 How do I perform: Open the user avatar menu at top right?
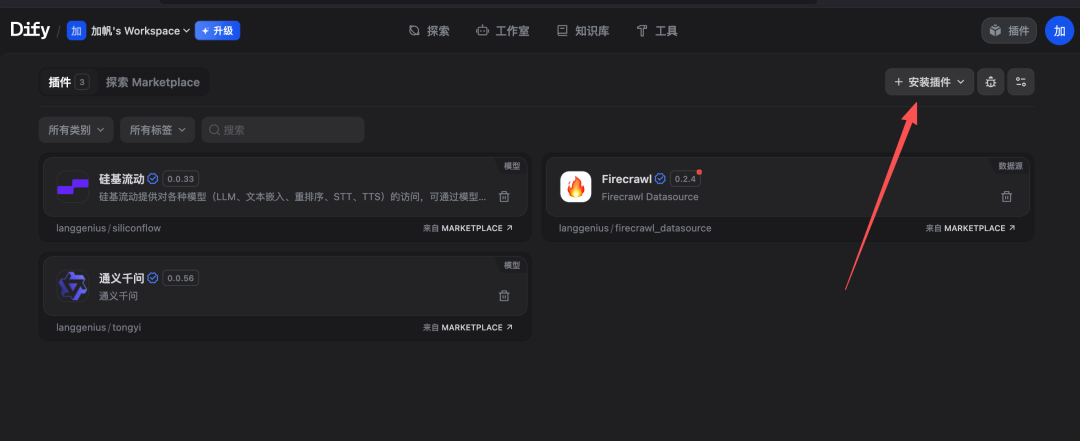coord(1059,31)
